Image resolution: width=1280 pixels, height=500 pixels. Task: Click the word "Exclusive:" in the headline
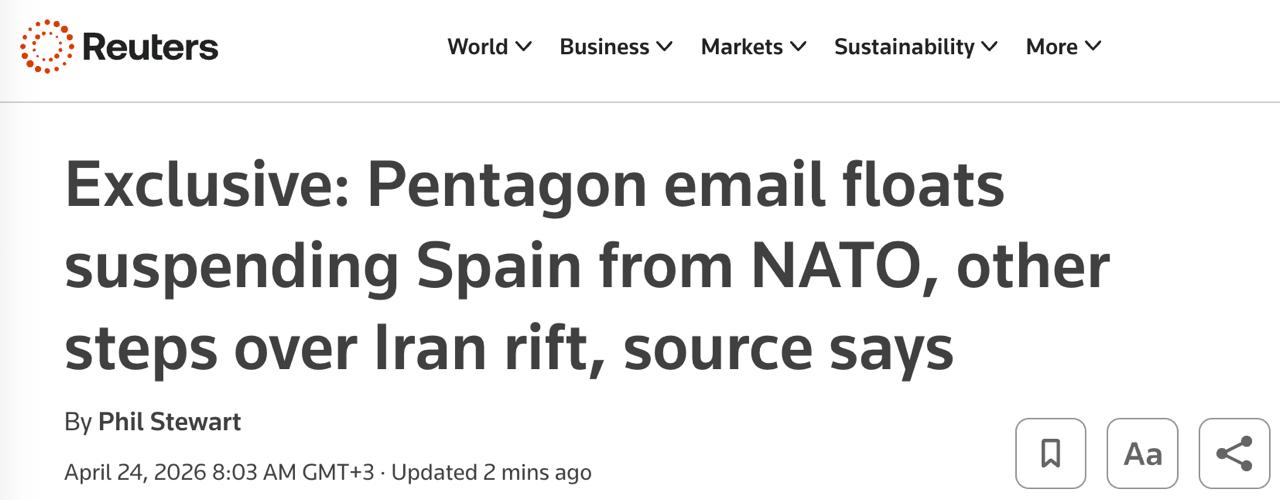coord(206,186)
